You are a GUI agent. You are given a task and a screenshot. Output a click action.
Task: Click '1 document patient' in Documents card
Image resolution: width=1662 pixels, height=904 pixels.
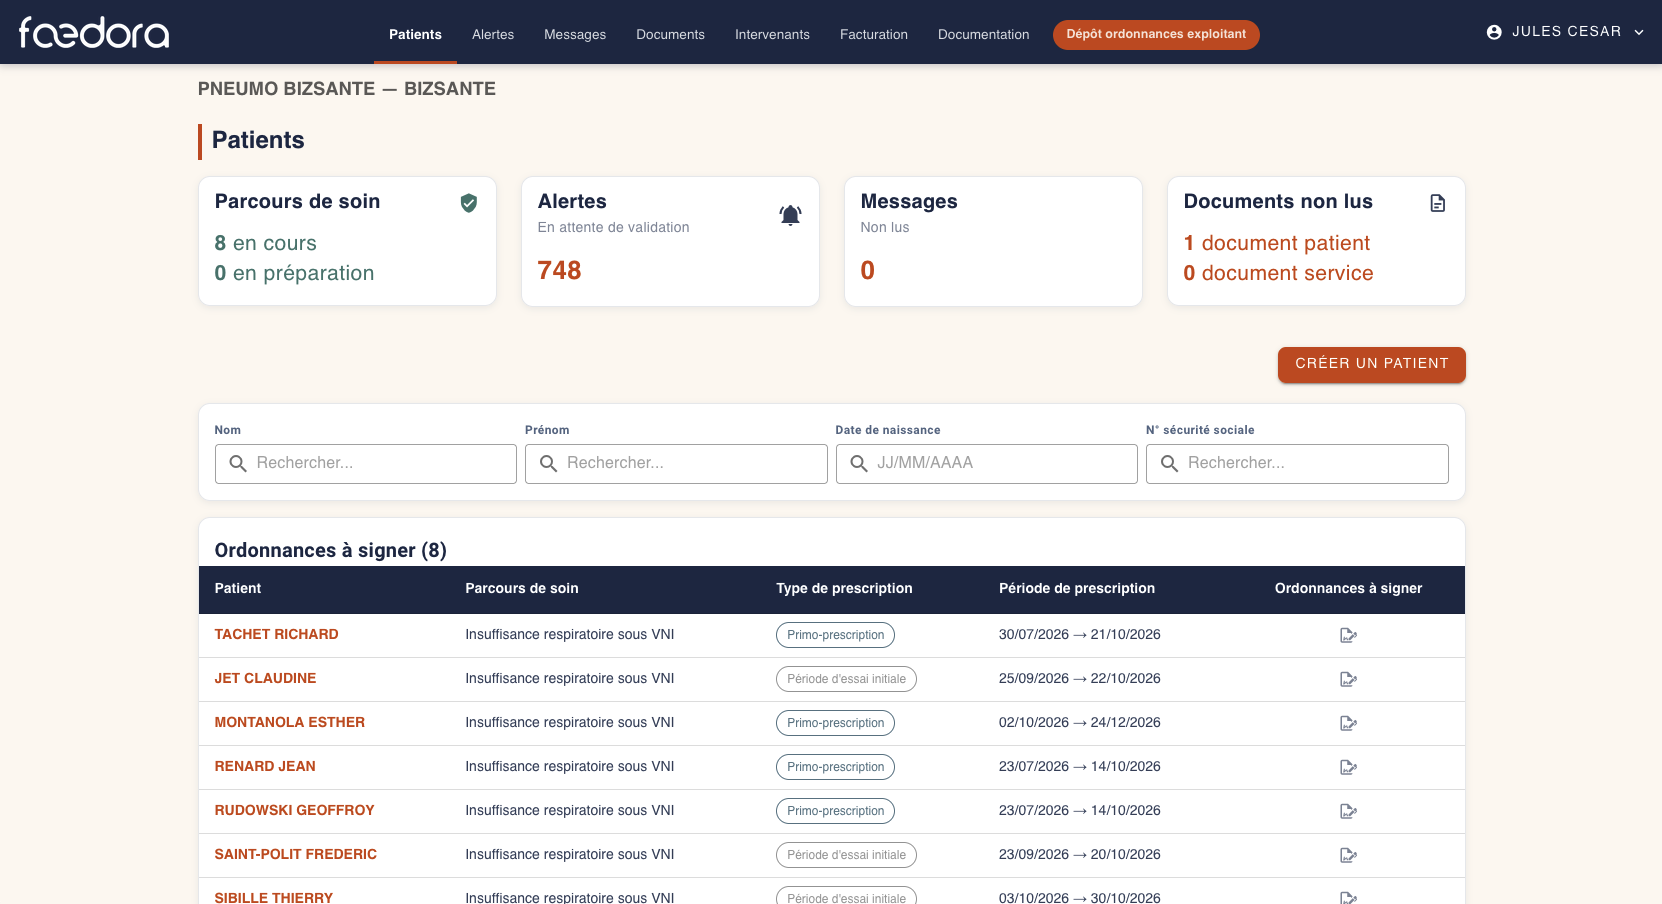point(1277,243)
